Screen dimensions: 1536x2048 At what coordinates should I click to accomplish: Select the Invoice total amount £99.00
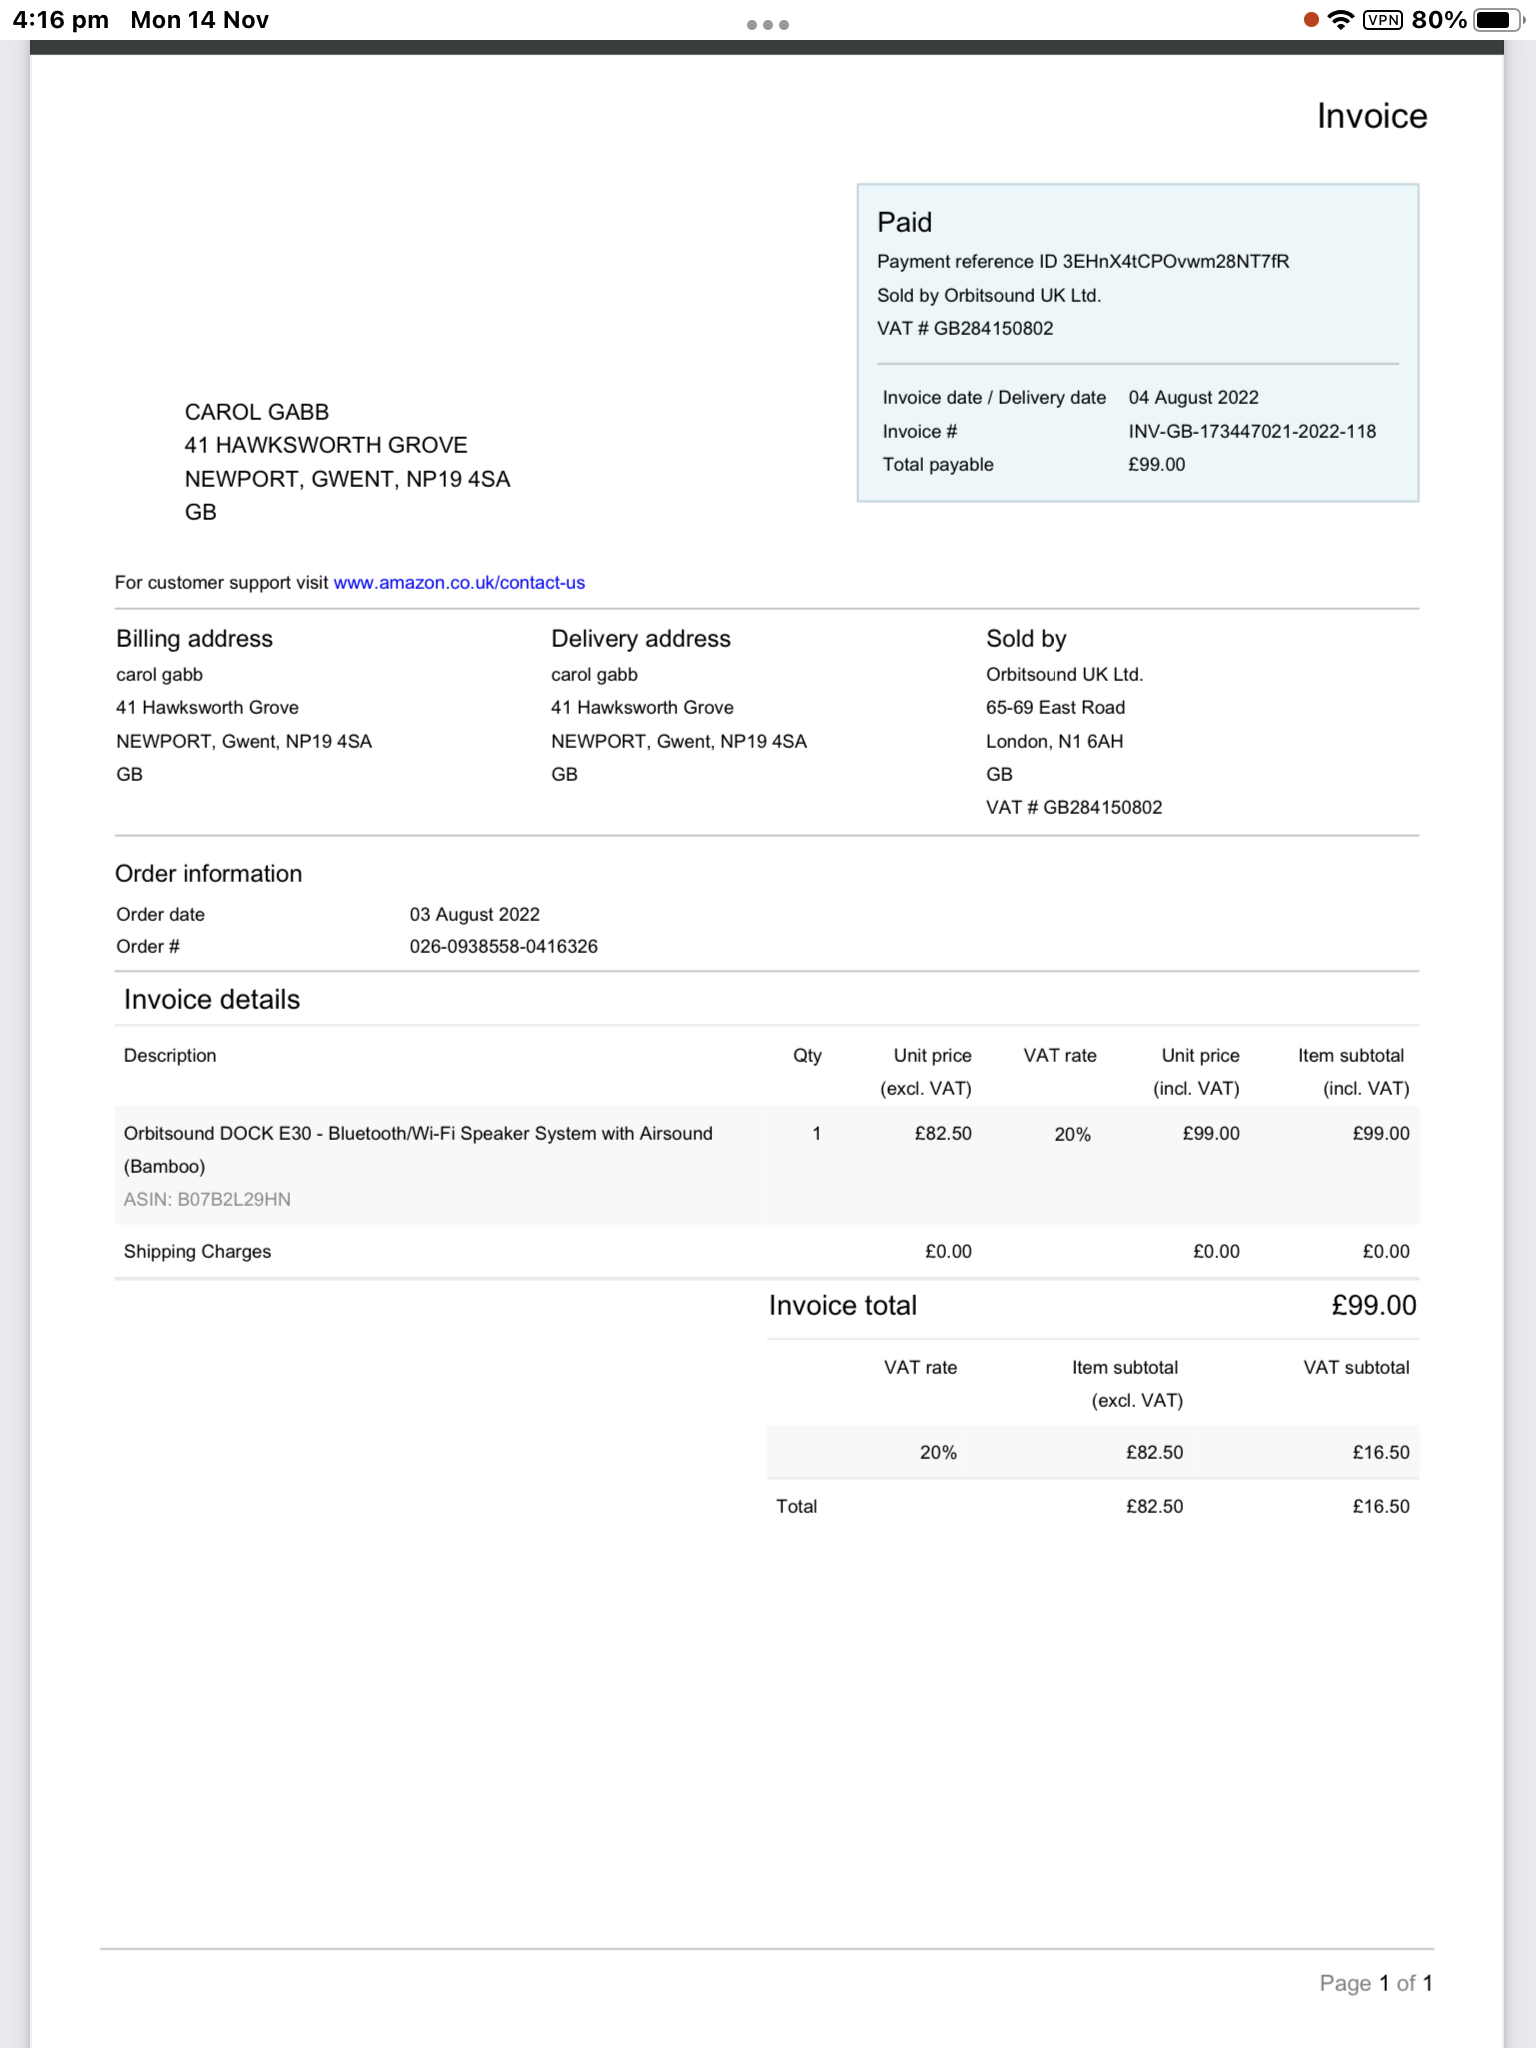(x=1374, y=1305)
